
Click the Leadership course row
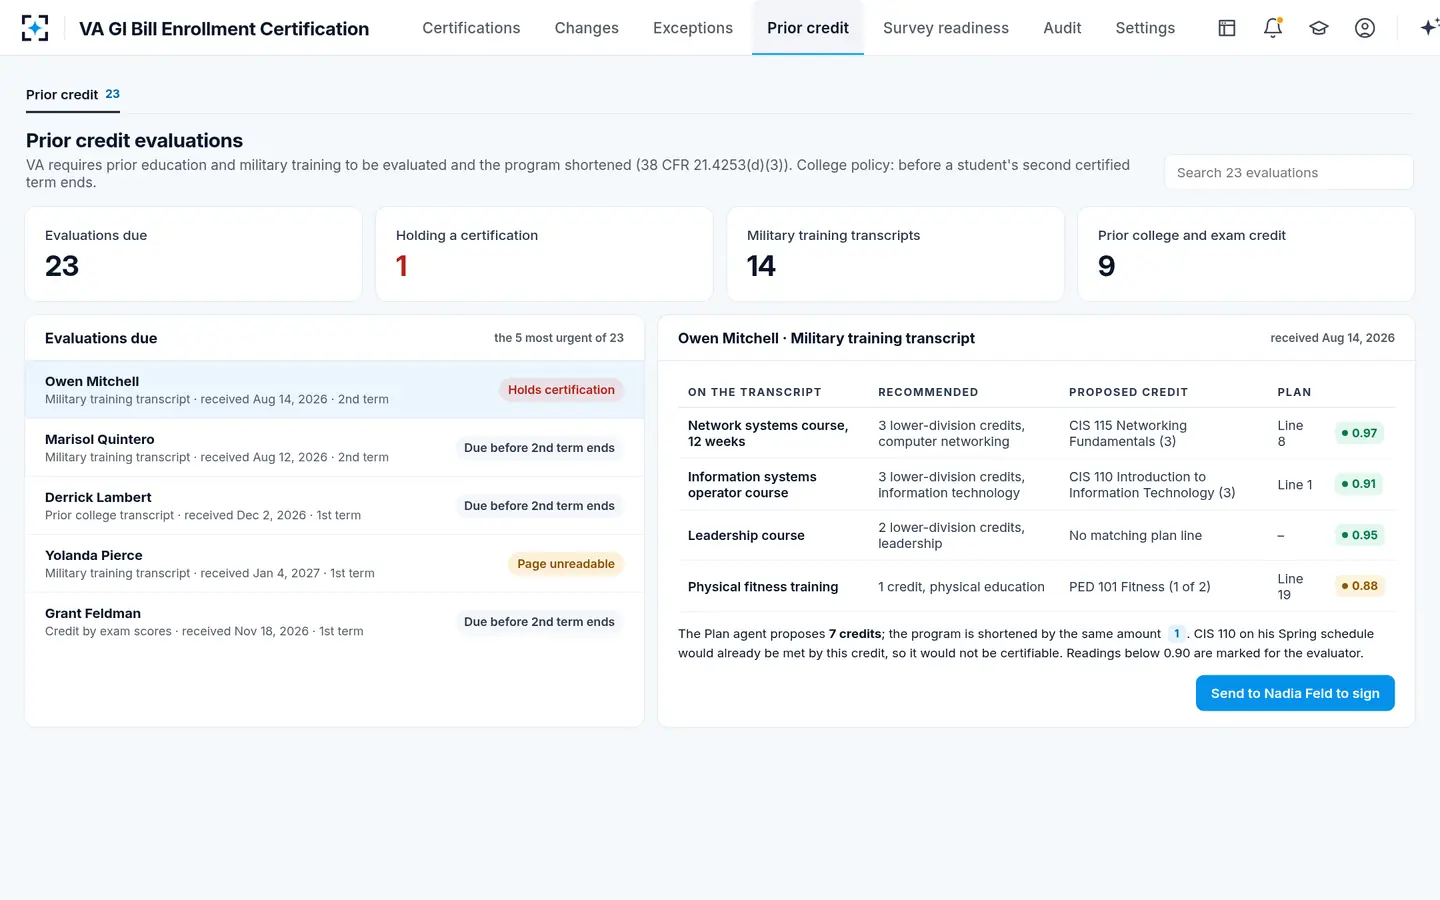[x=1036, y=535]
